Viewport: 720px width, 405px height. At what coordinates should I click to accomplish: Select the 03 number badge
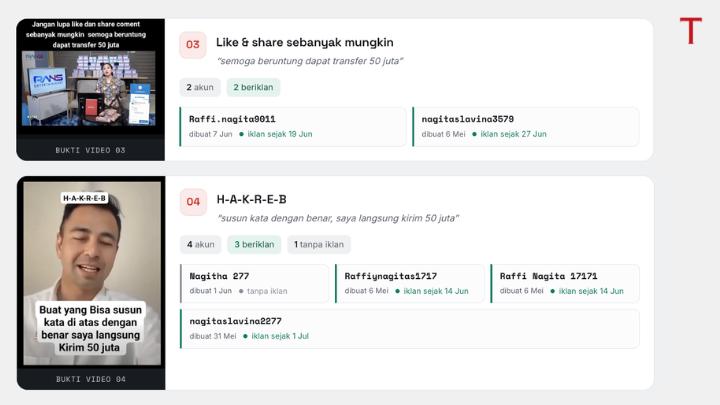coord(193,45)
